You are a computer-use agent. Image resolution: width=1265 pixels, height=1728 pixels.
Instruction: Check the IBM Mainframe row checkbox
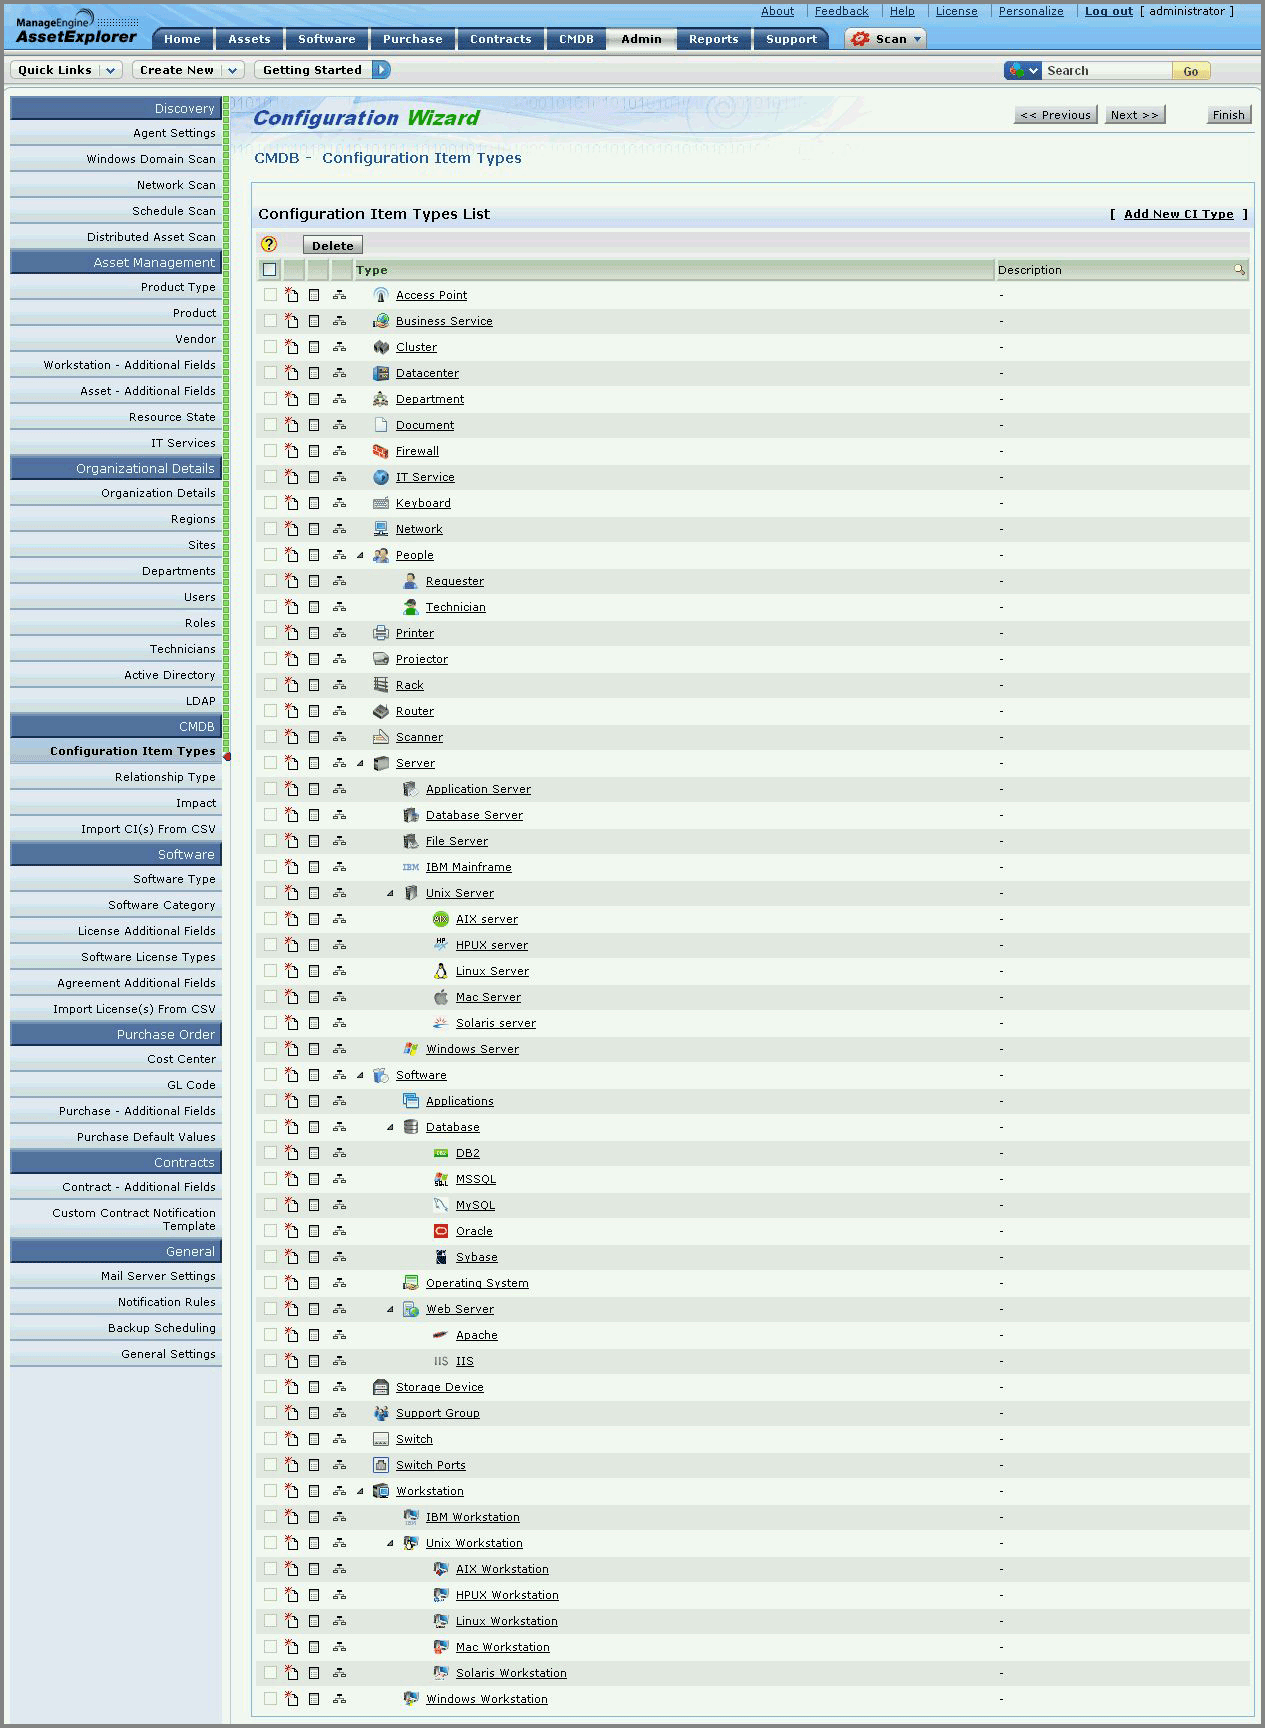[270, 867]
